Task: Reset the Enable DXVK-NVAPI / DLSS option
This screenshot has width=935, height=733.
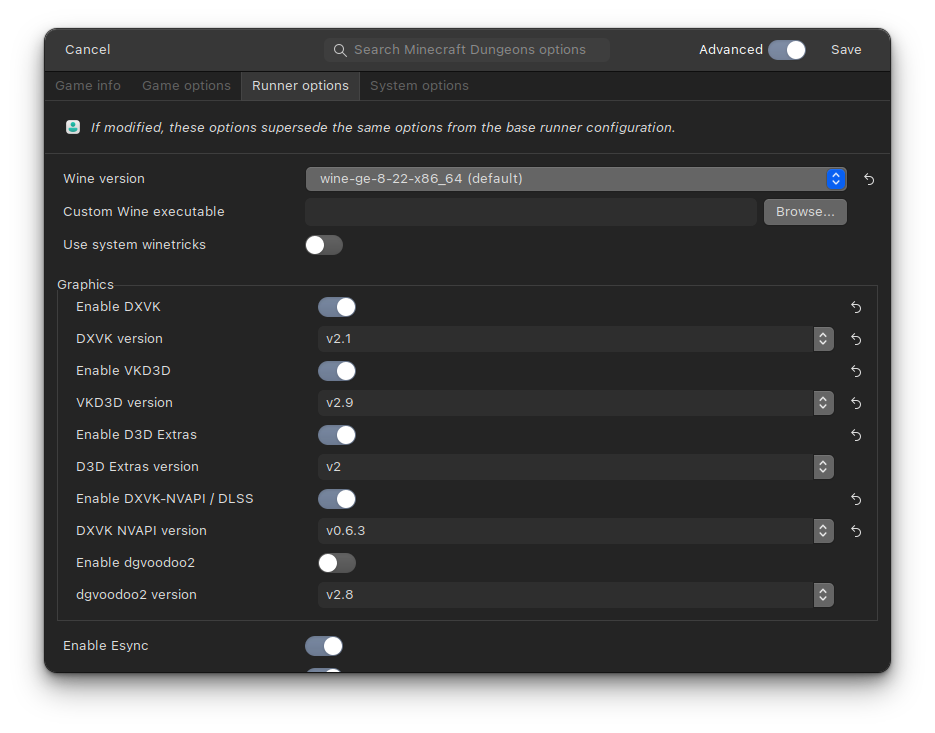Action: click(x=856, y=499)
